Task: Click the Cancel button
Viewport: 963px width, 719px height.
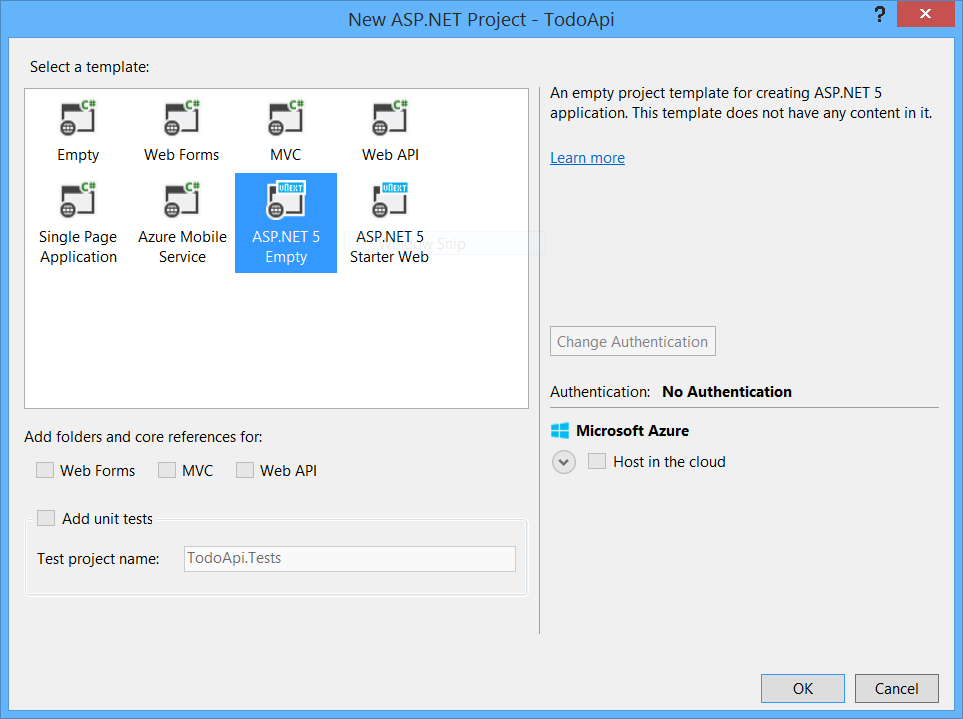Action: 897,688
